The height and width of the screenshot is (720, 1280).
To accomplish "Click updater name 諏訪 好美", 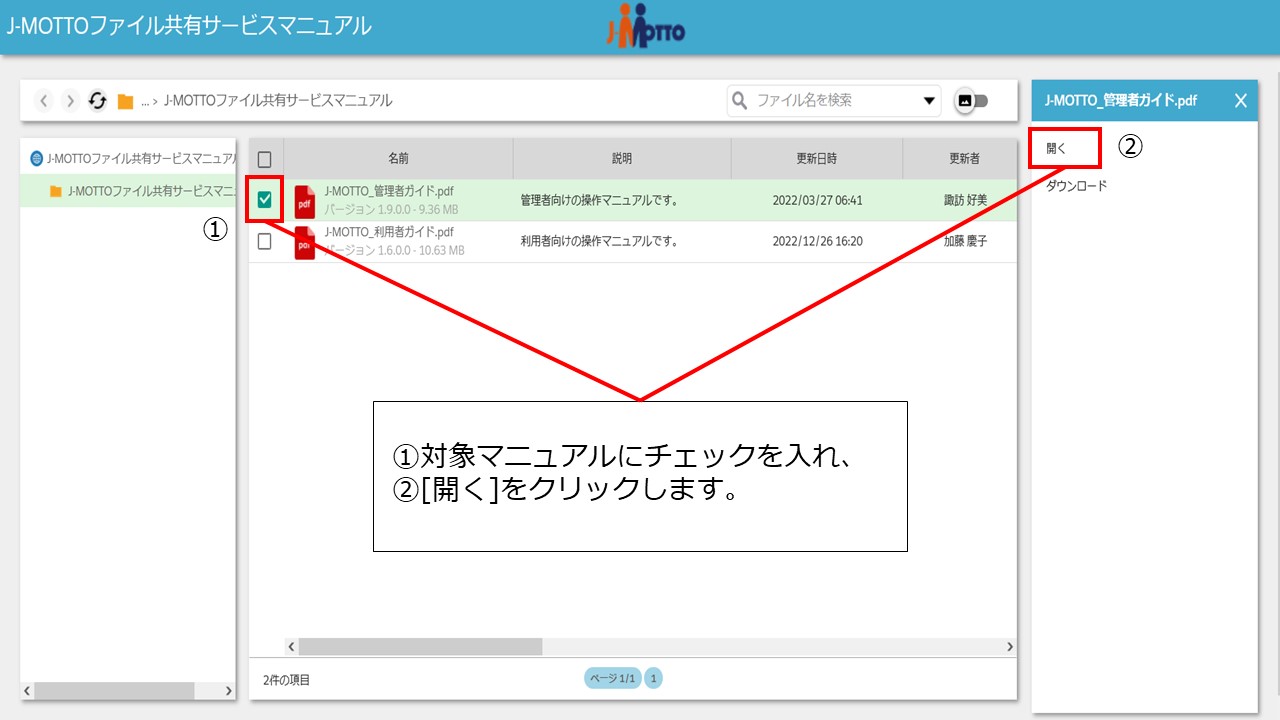I will 965,200.
